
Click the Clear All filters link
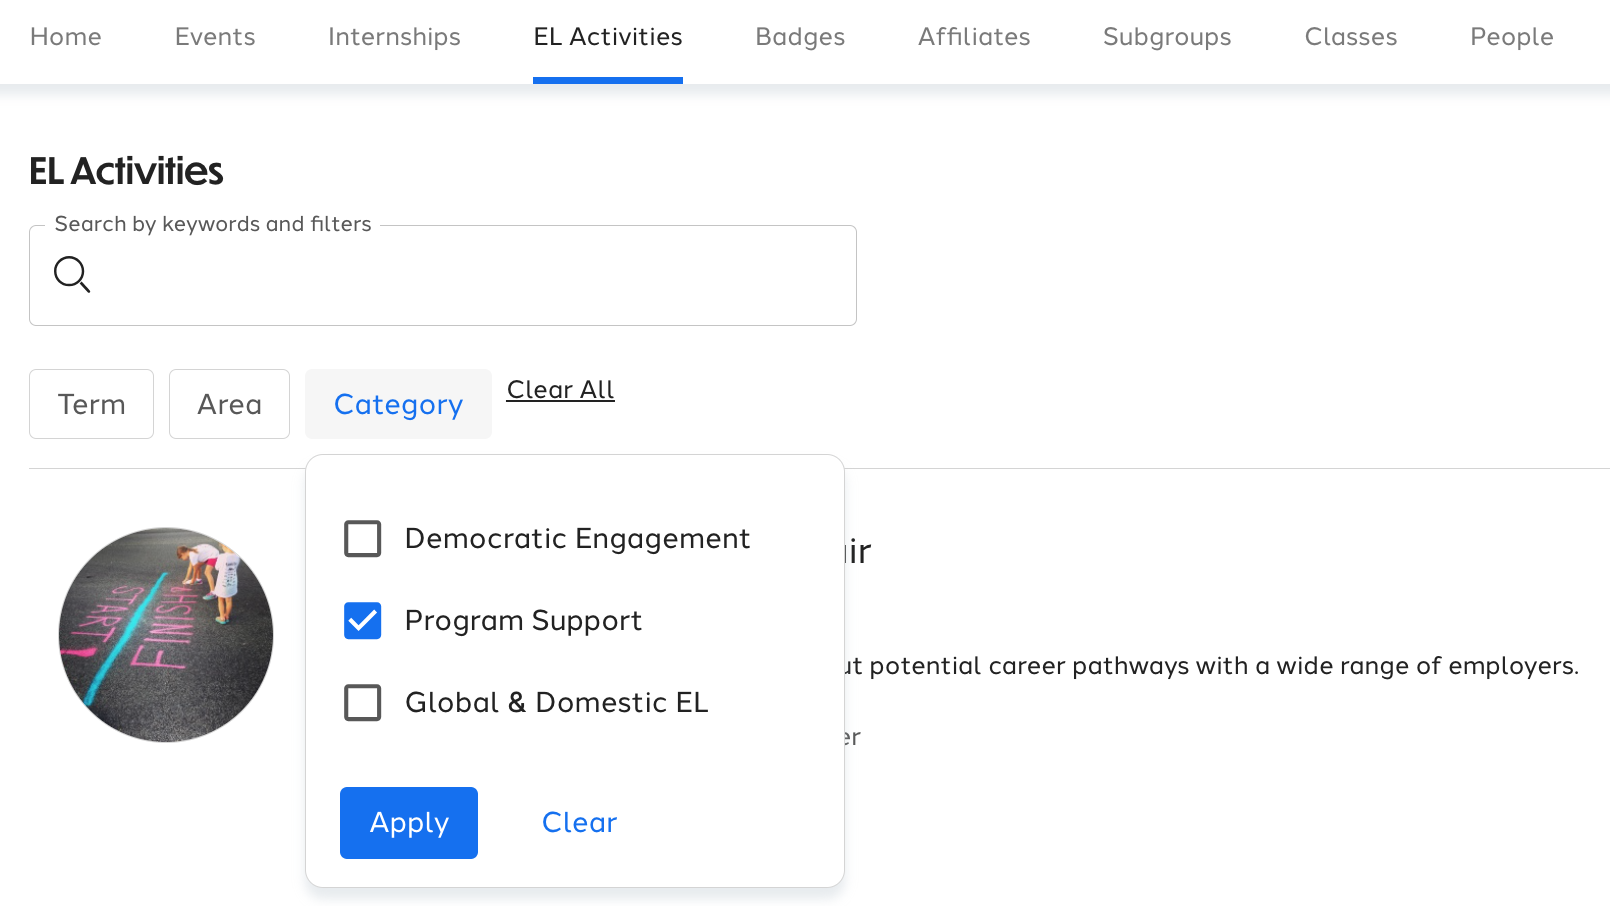click(560, 390)
